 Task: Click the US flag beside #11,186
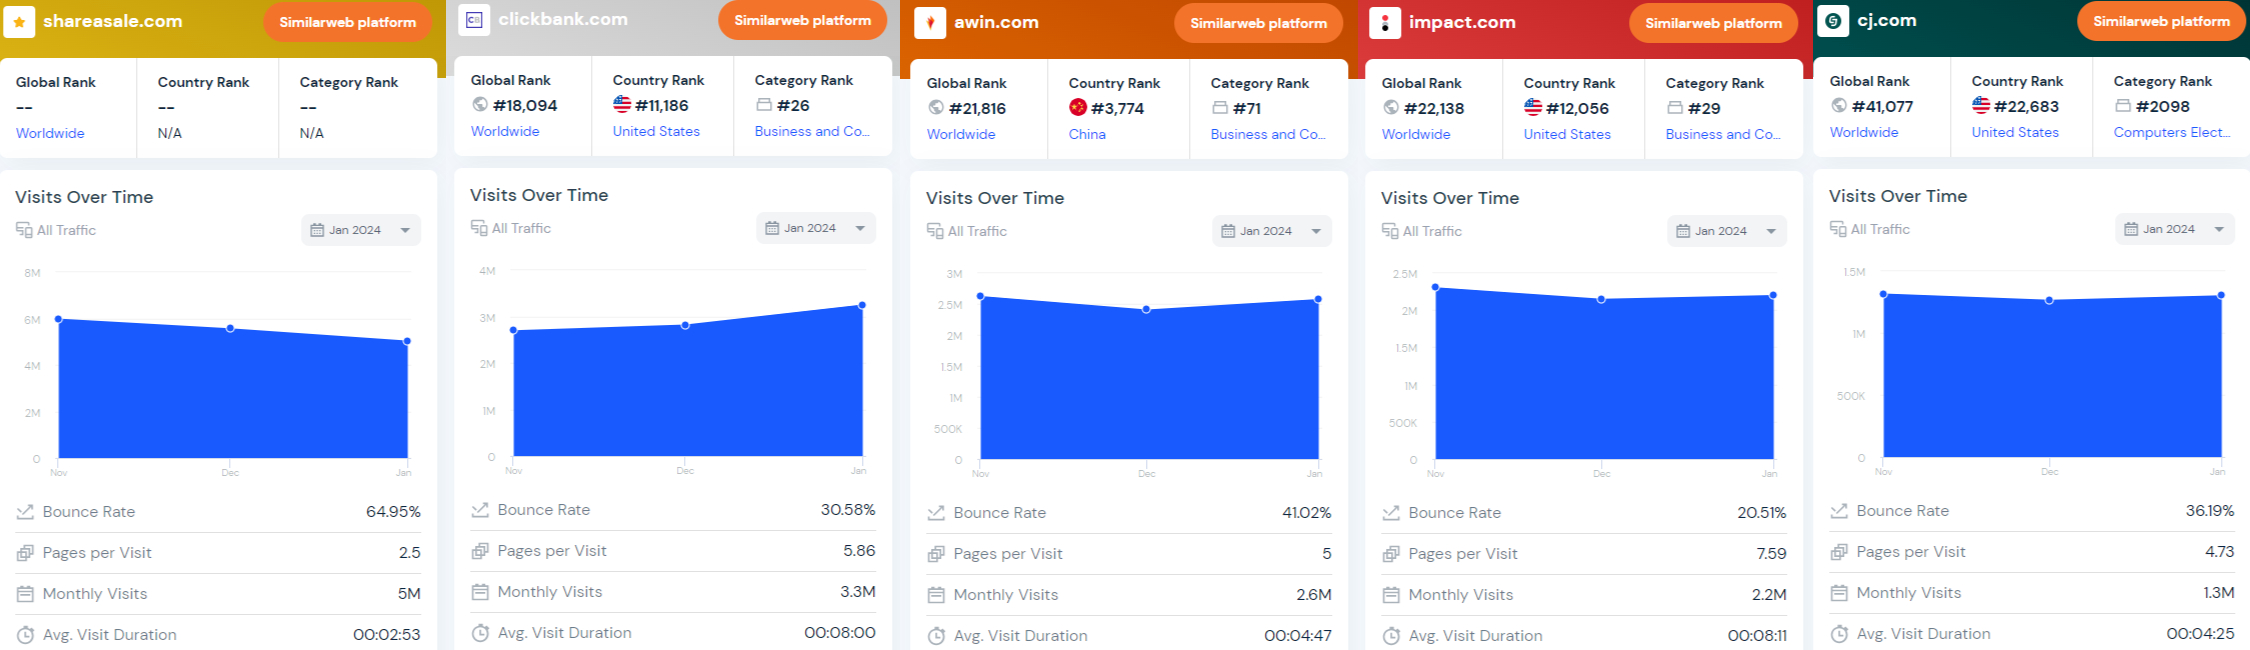pos(622,105)
